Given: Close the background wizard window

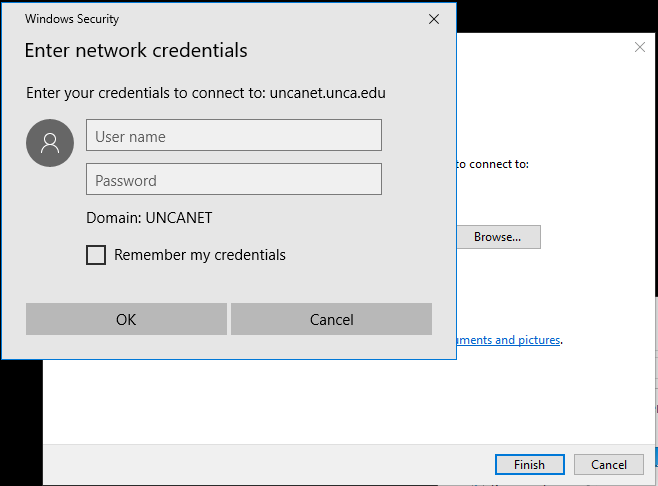Looking at the screenshot, I should 640,47.
